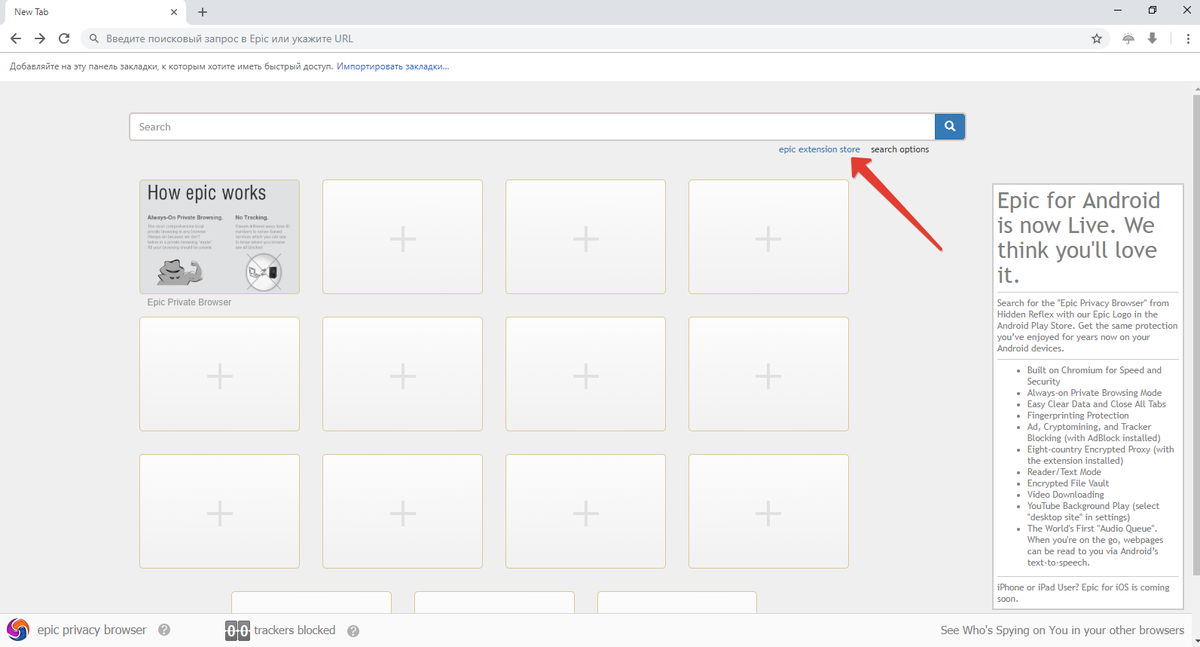Click the forward navigation arrow
The image size is (1200, 647).
tap(40, 39)
